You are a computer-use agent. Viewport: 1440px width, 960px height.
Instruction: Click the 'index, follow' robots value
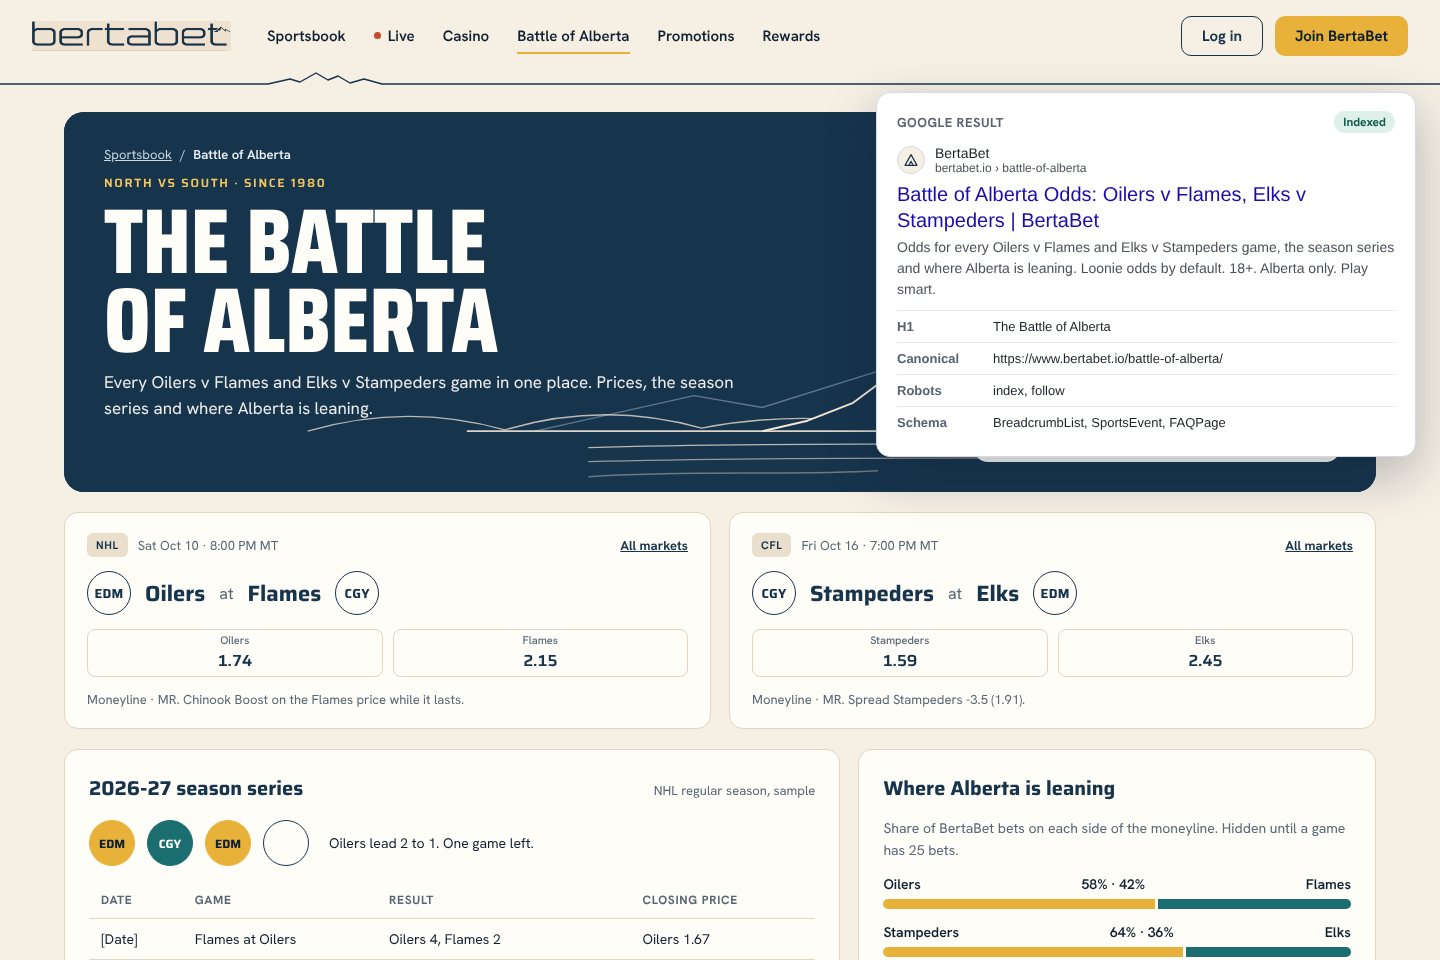click(1029, 391)
